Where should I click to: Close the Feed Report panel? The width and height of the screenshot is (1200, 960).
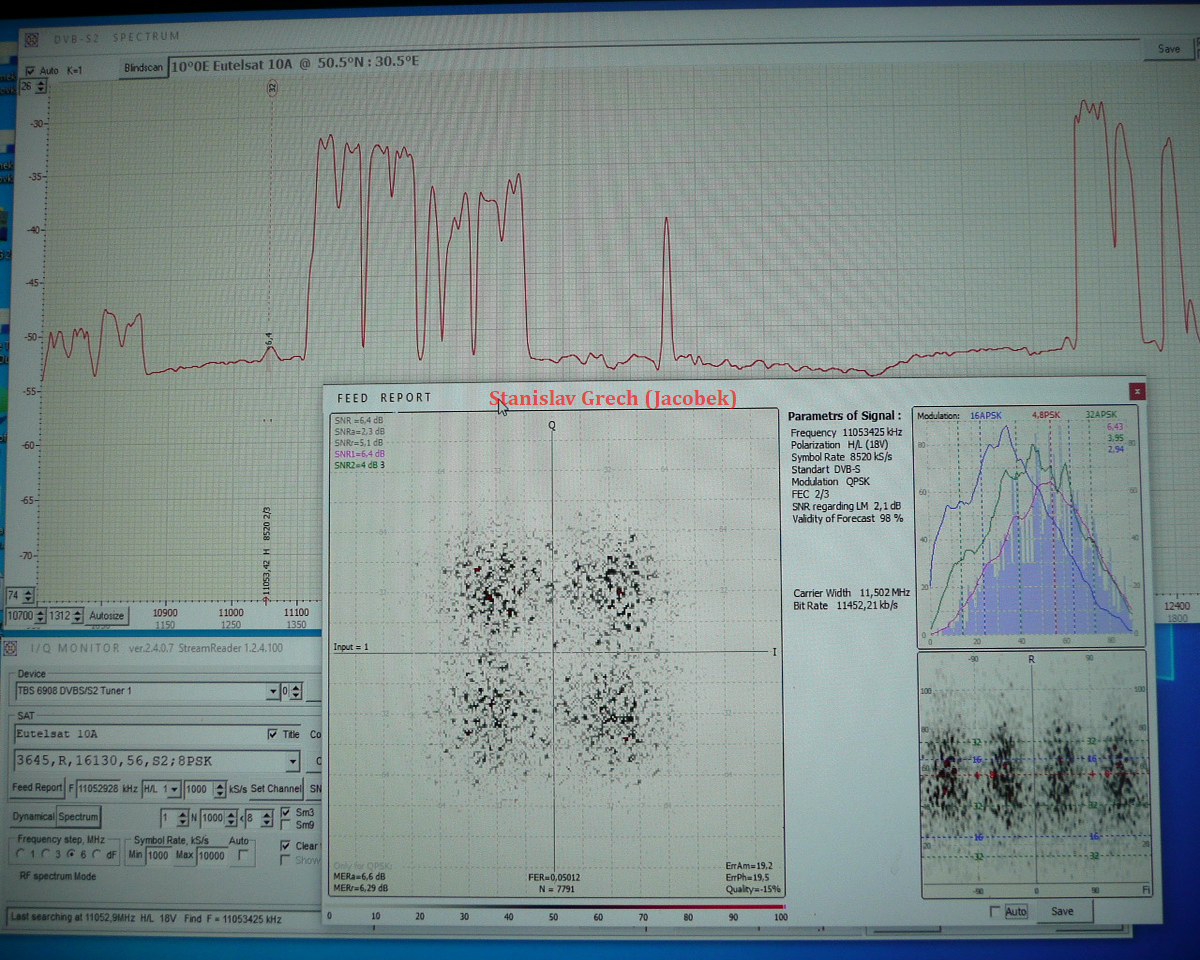tap(1136, 391)
